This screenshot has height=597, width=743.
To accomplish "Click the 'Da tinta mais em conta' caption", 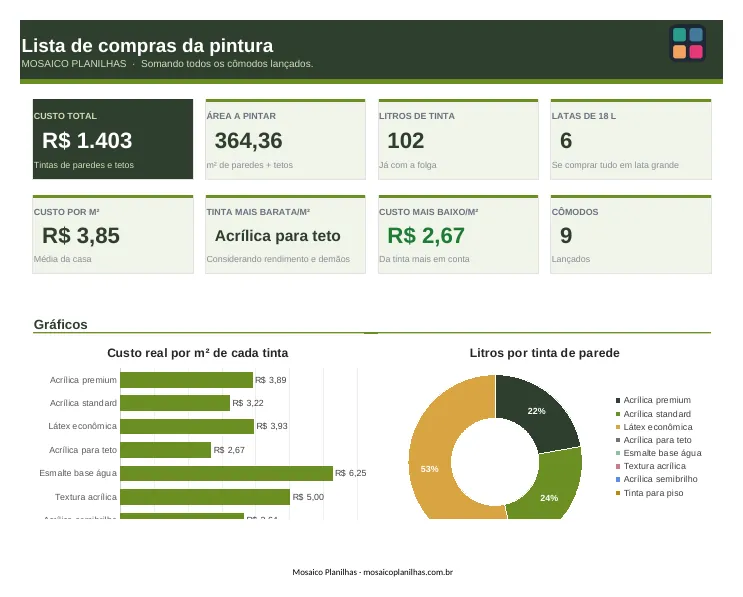I will click(424, 259).
